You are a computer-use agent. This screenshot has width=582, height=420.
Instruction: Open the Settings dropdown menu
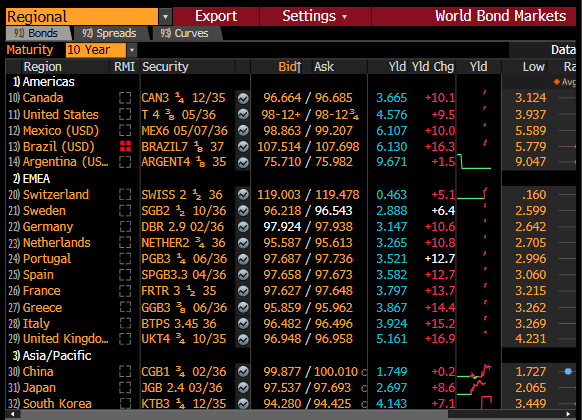pos(315,16)
